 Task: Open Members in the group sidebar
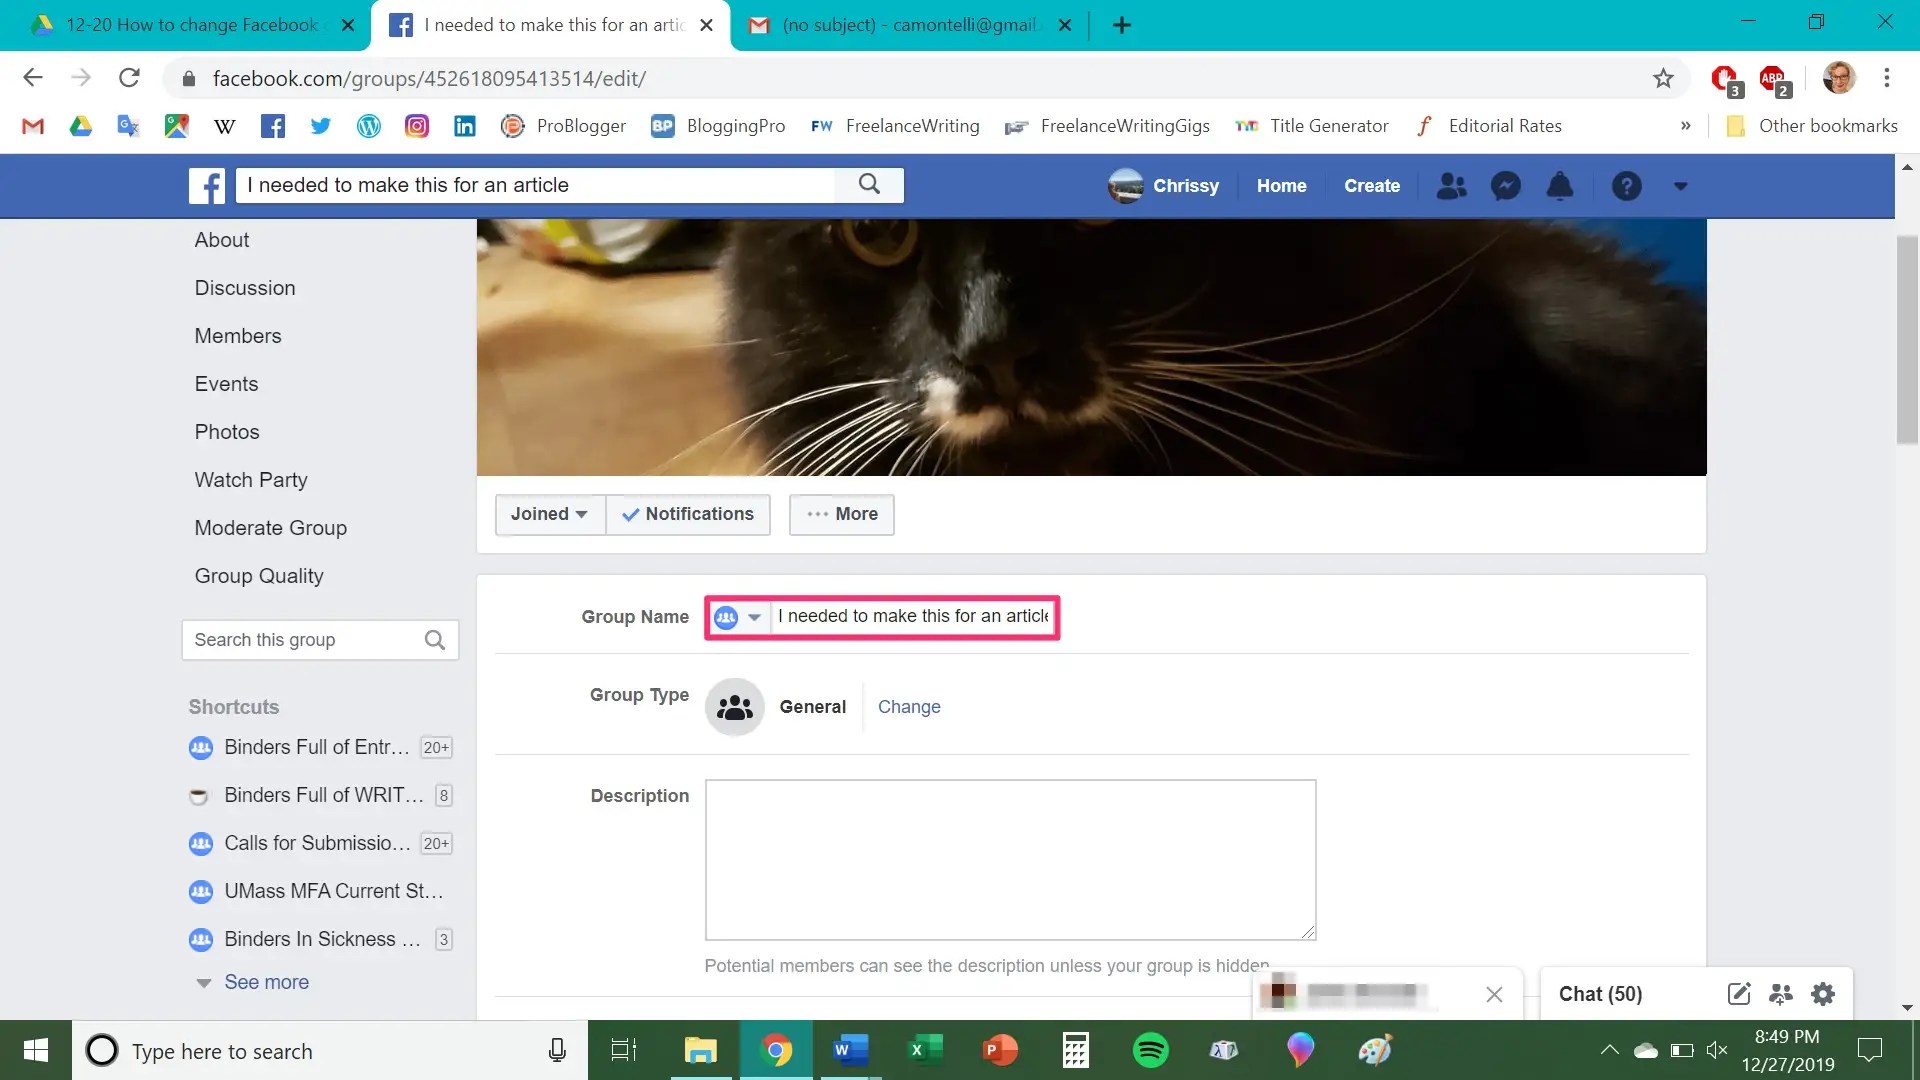[238, 336]
